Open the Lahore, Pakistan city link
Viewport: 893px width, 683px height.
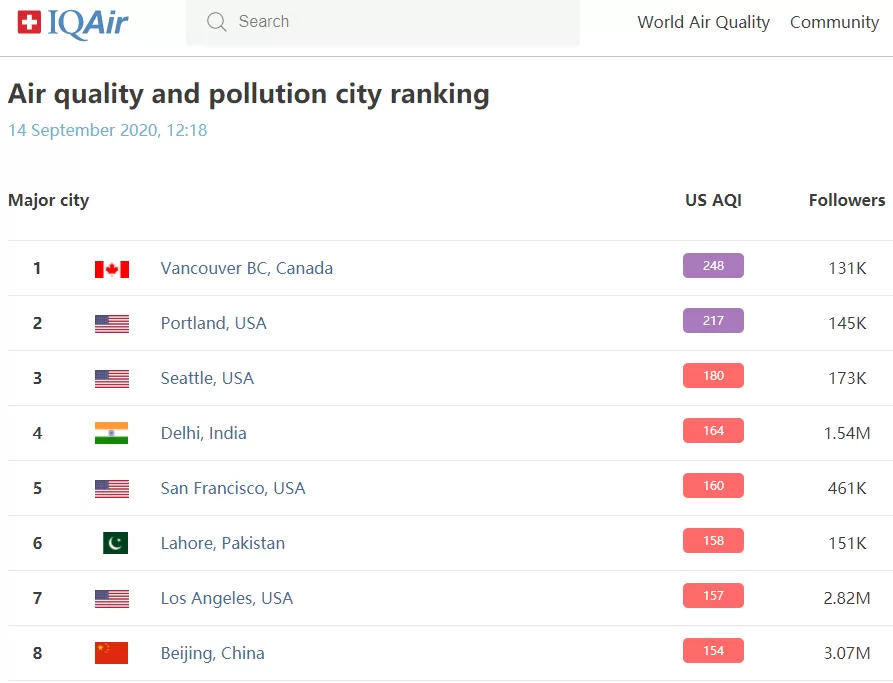(223, 543)
